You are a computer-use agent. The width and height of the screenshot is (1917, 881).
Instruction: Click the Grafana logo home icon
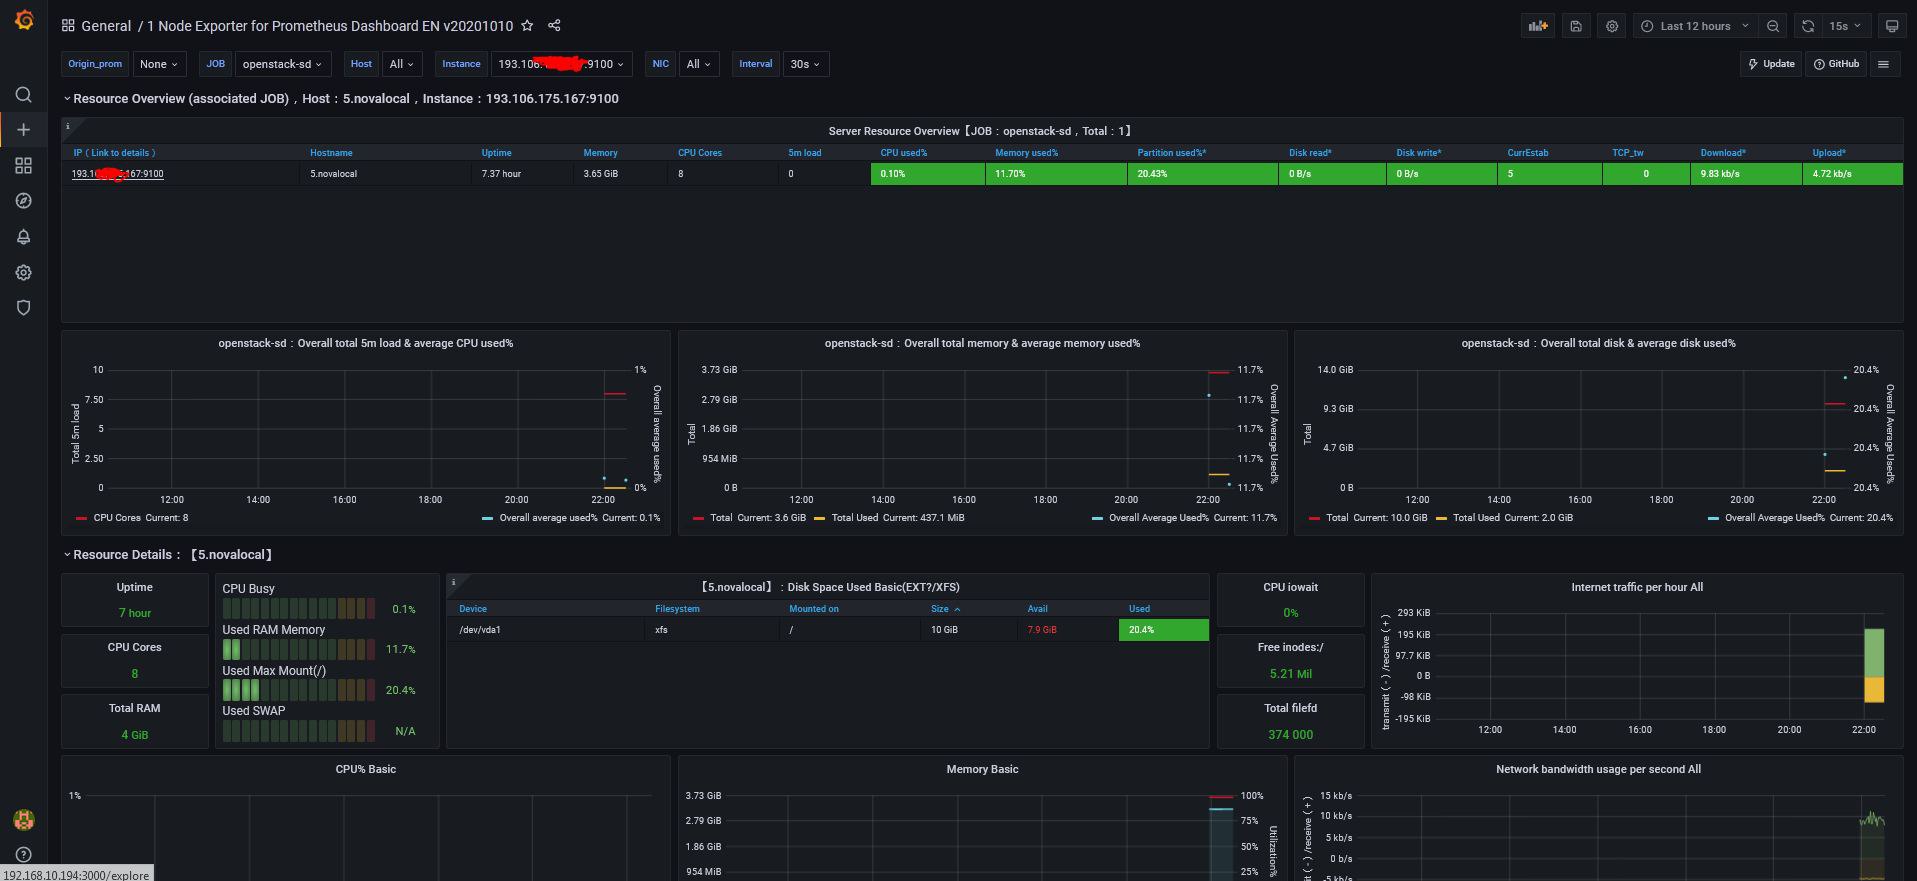tap(24, 20)
